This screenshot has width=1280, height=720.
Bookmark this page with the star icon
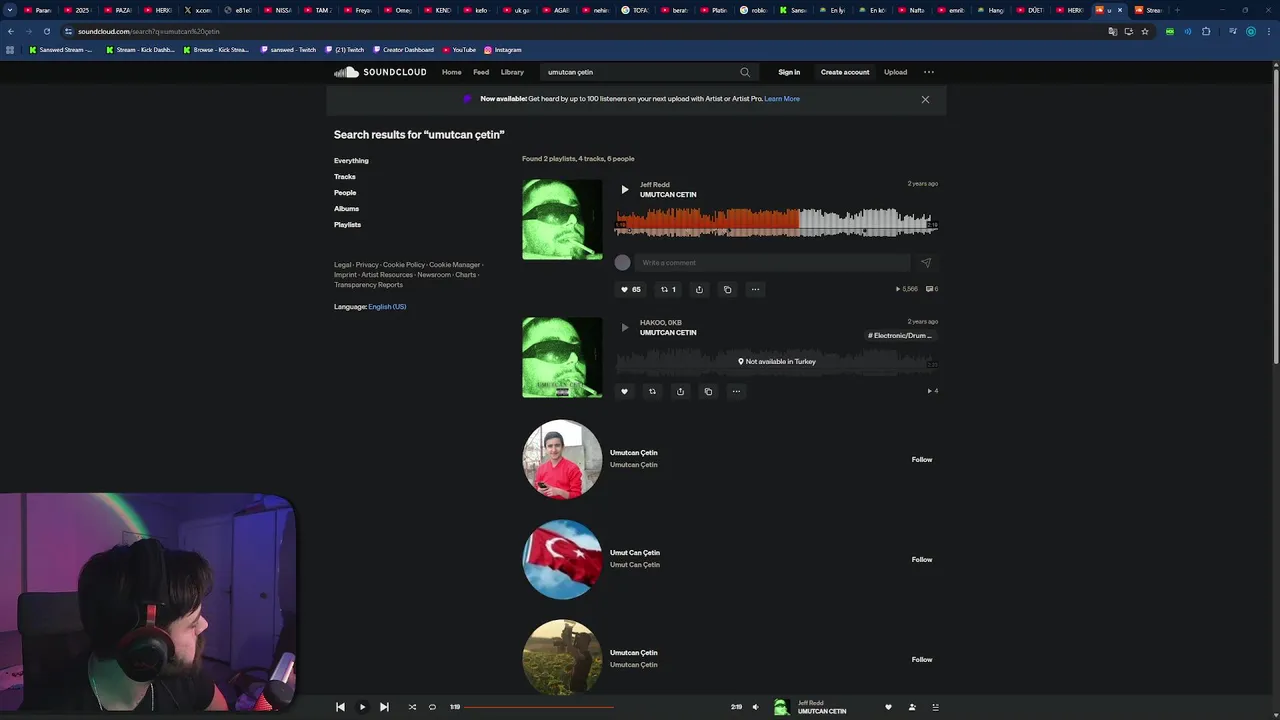pos(1145,31)
